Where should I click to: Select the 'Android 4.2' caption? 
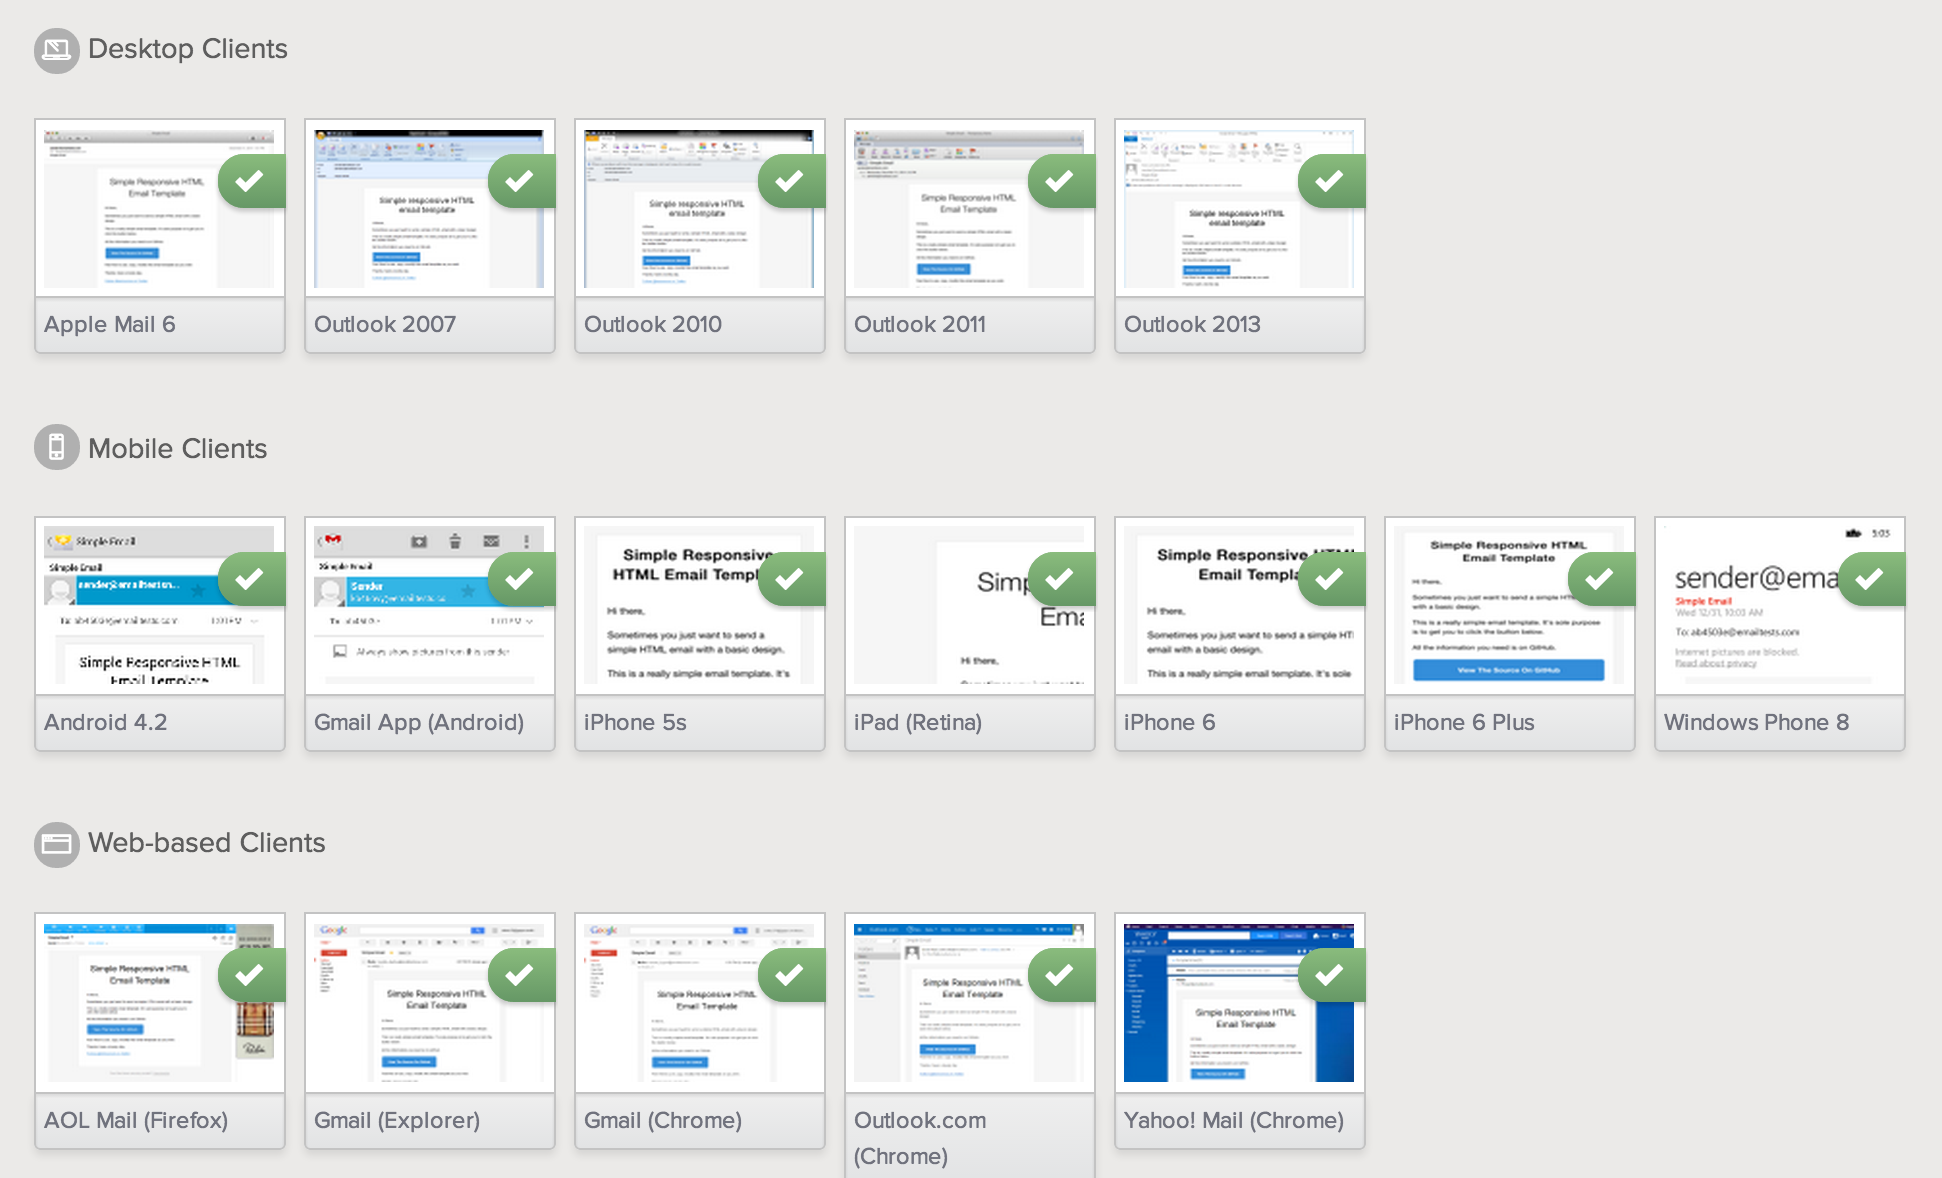pyautogui.click(x=106, y=722)
